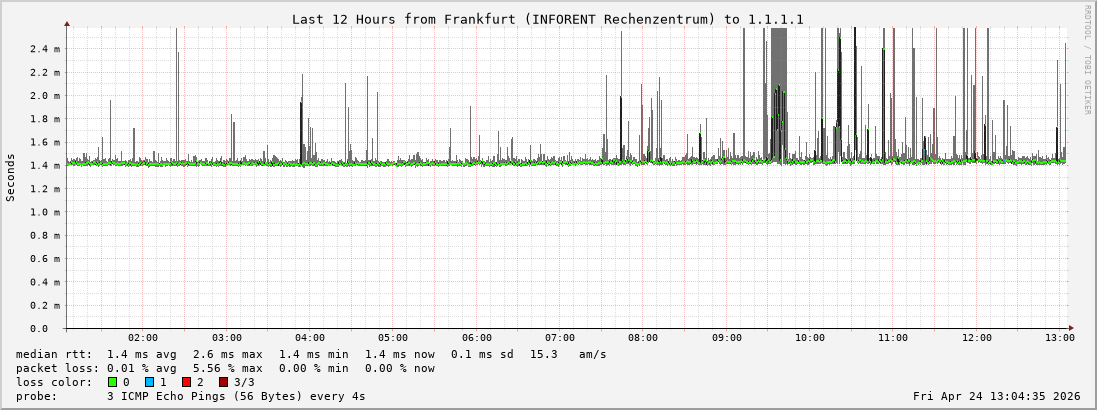Click the green loss color swatch for 0
The height and width of the screenshot is (410, 1097).
point(112,382)
